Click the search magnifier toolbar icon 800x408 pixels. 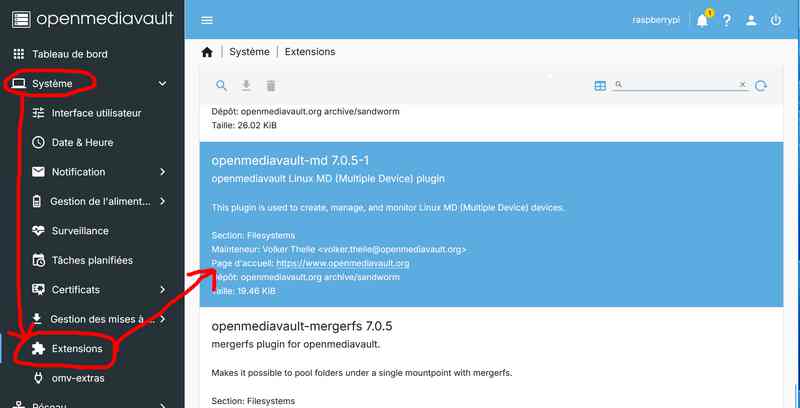221,86
